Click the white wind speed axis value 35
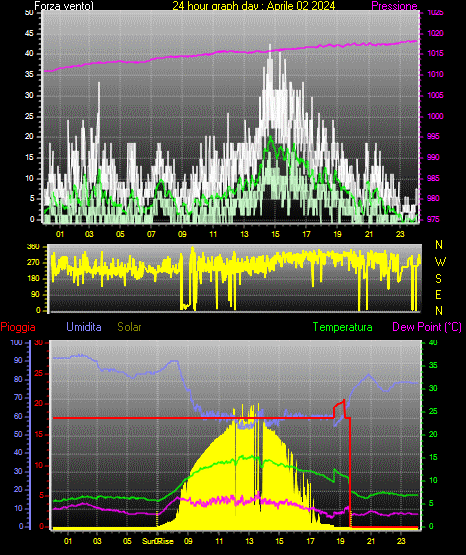The height and width of the screenshot is (555, 466). [x=29, y=74]
